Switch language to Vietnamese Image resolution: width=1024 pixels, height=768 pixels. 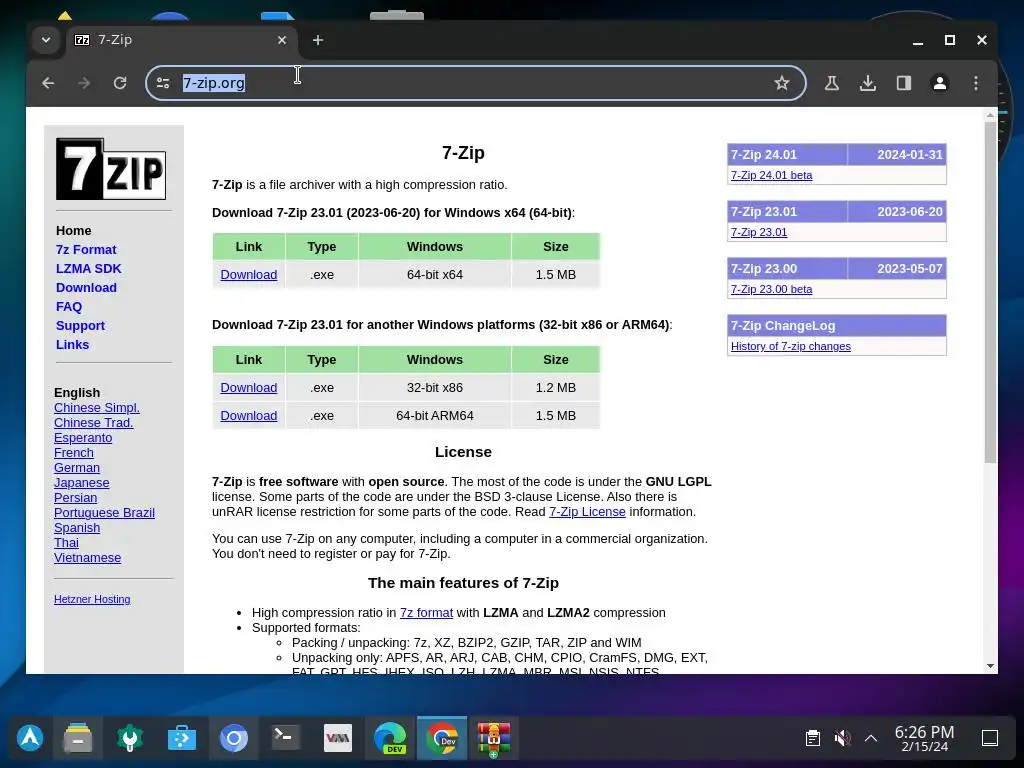coord(88,558)
